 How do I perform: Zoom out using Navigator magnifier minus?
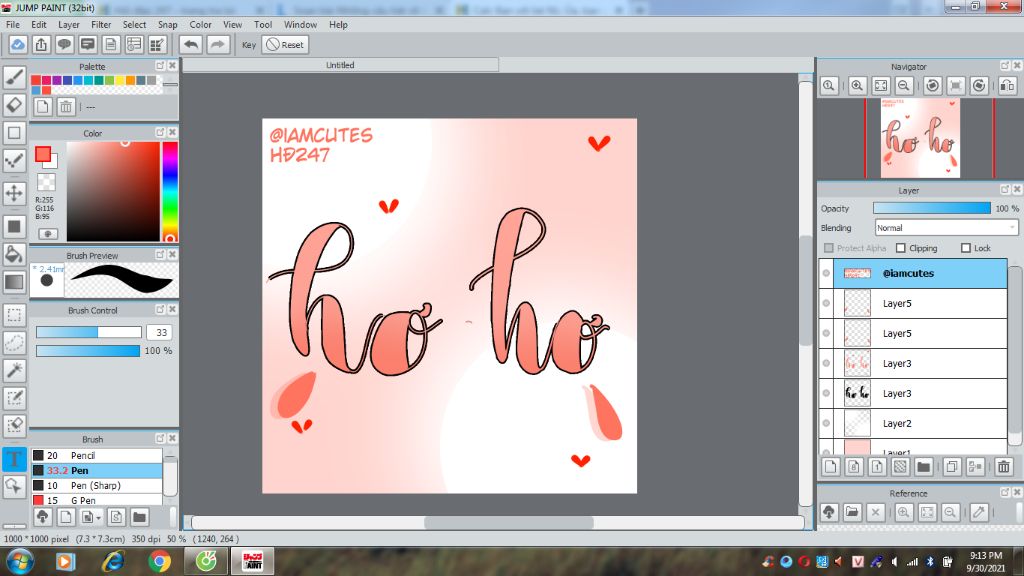pyautogui.click(x=904, y=86)
